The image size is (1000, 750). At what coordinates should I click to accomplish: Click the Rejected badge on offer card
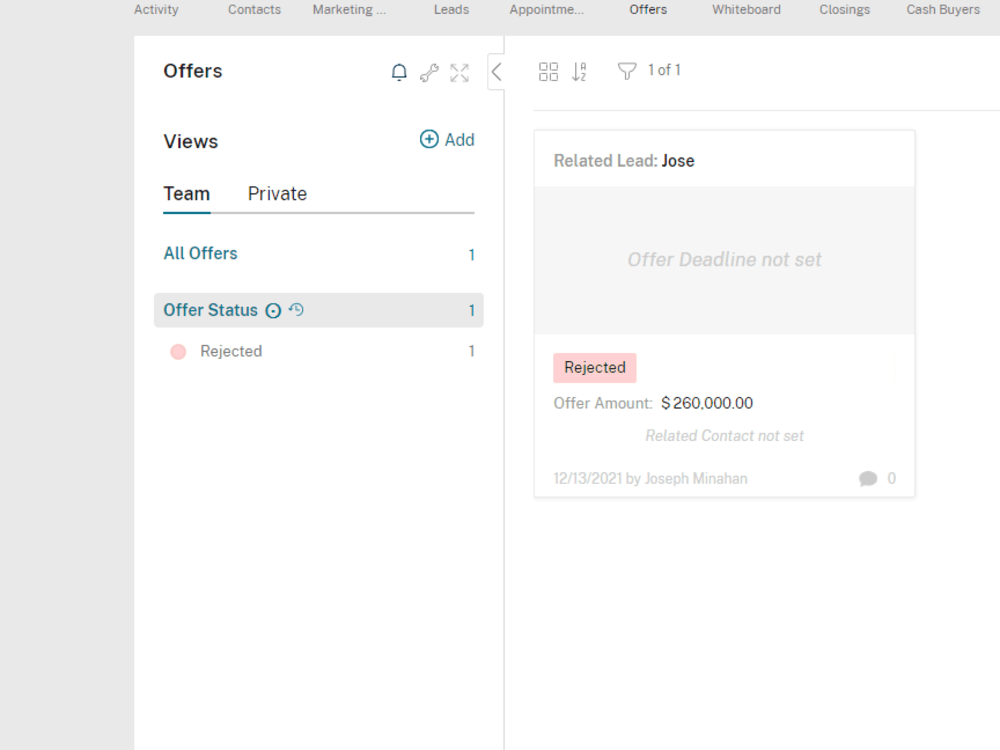pos(595,368)
